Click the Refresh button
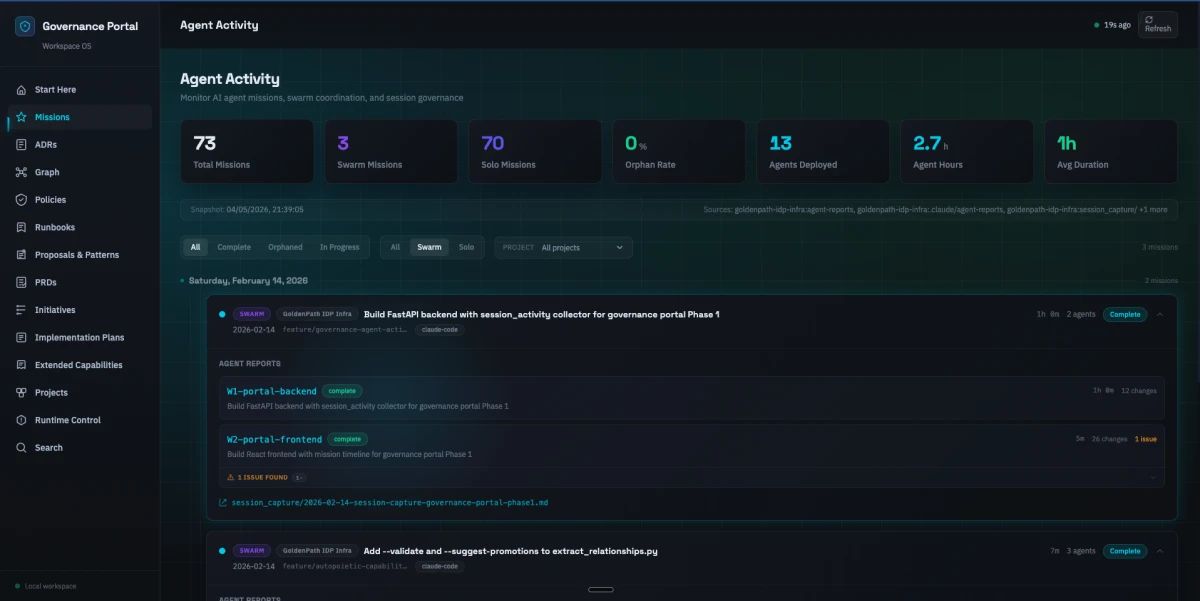This screenshot has height=601, width=1200. click(1157, 24)
